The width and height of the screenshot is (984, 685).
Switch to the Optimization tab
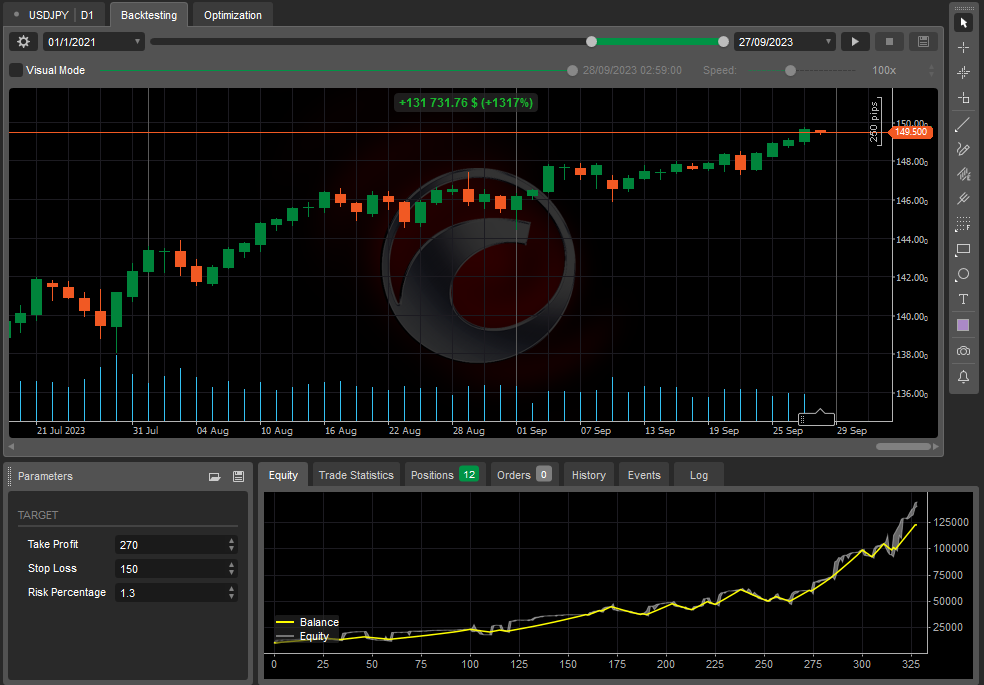point(232,15)
